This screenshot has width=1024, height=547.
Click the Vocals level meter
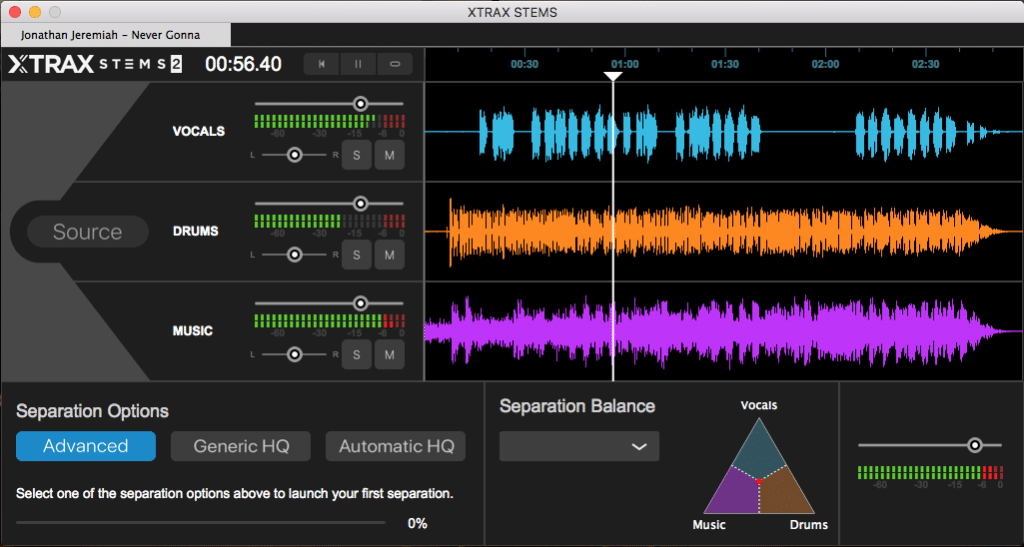(x=329, y=121)
